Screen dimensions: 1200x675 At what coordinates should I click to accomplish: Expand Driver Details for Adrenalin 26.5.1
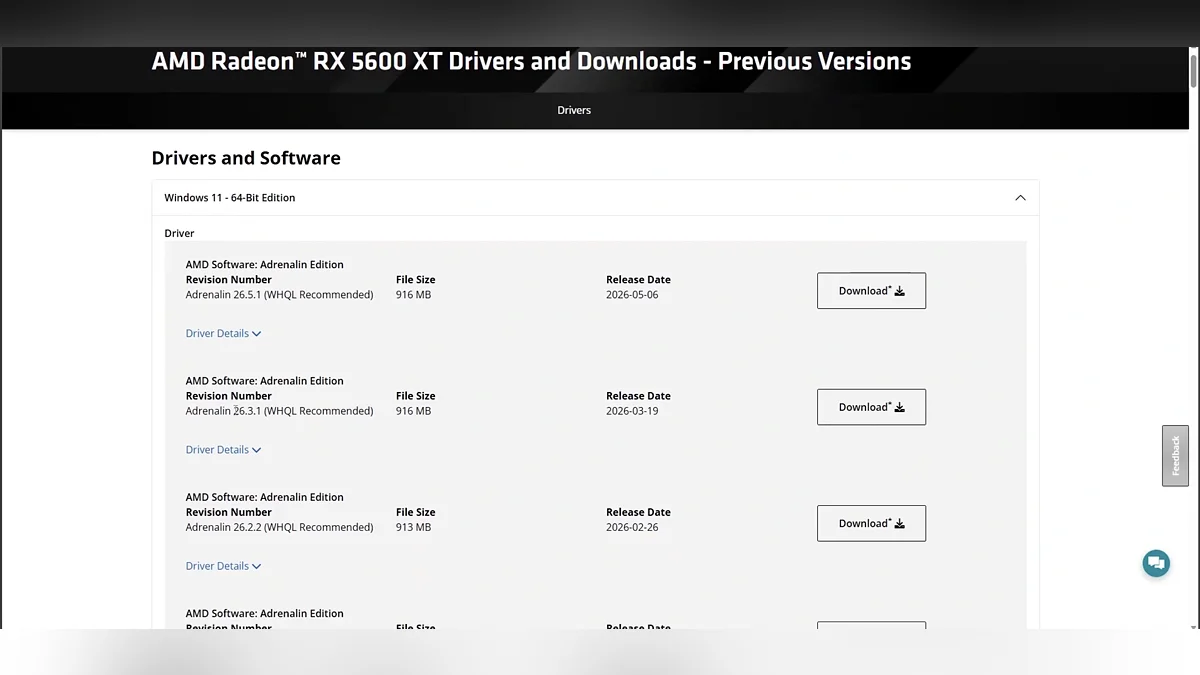[x=223, y=334]
